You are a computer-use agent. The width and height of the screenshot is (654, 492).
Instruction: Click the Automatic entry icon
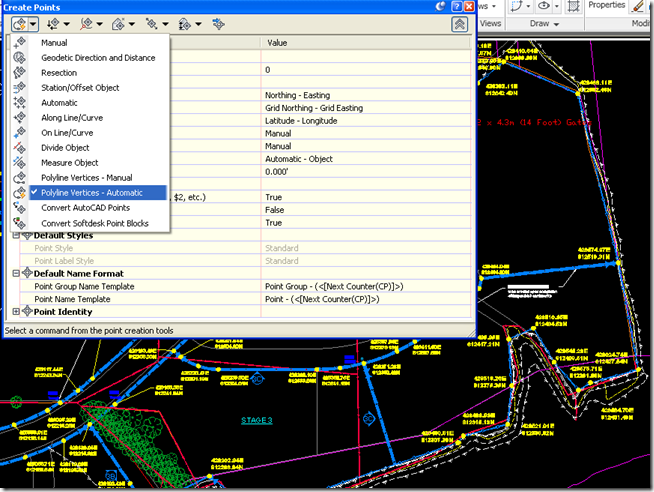[x=20, y=103]
